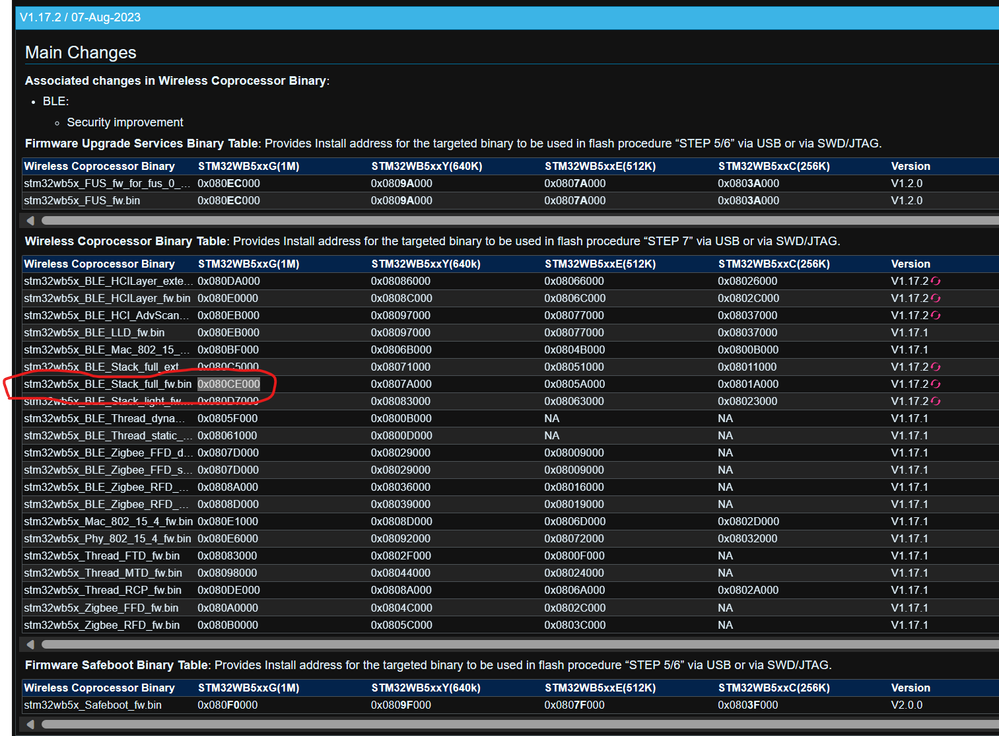Click left scroll arrow under Coprocessor Binary table
Viewport: 999px width, 736px height.
click(31, 644)
